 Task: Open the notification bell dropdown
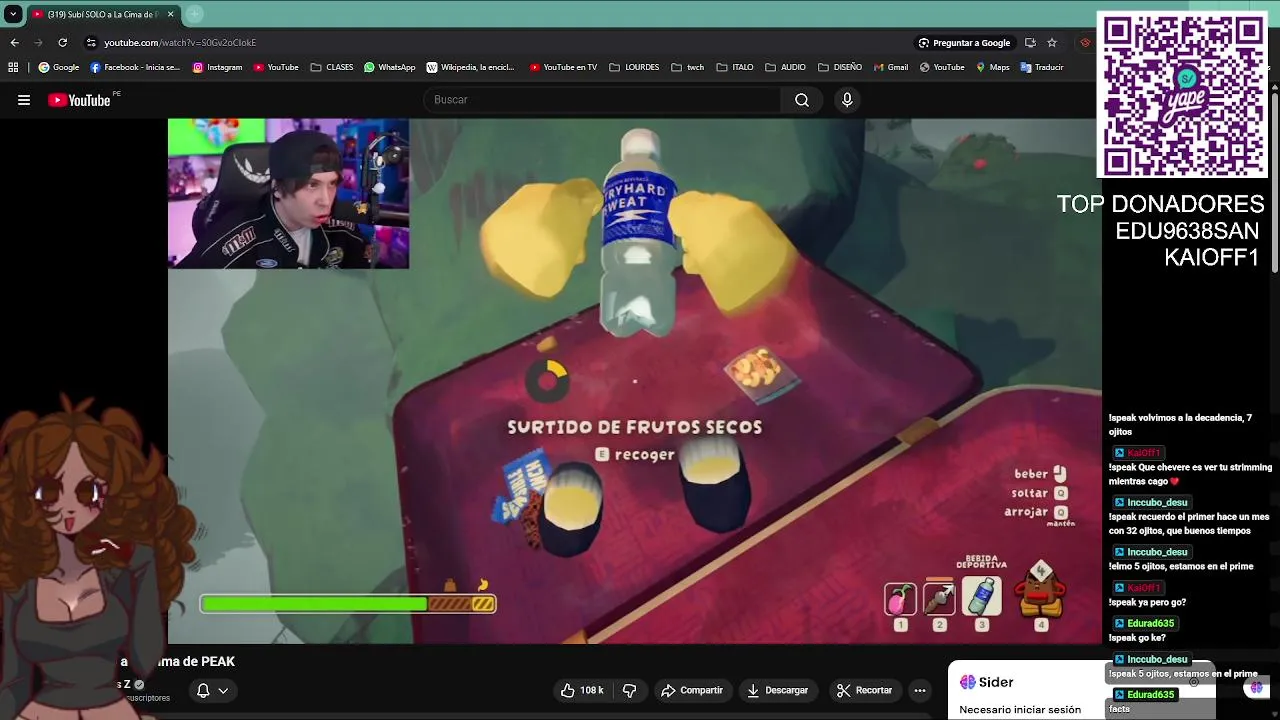tap(212, 690)
